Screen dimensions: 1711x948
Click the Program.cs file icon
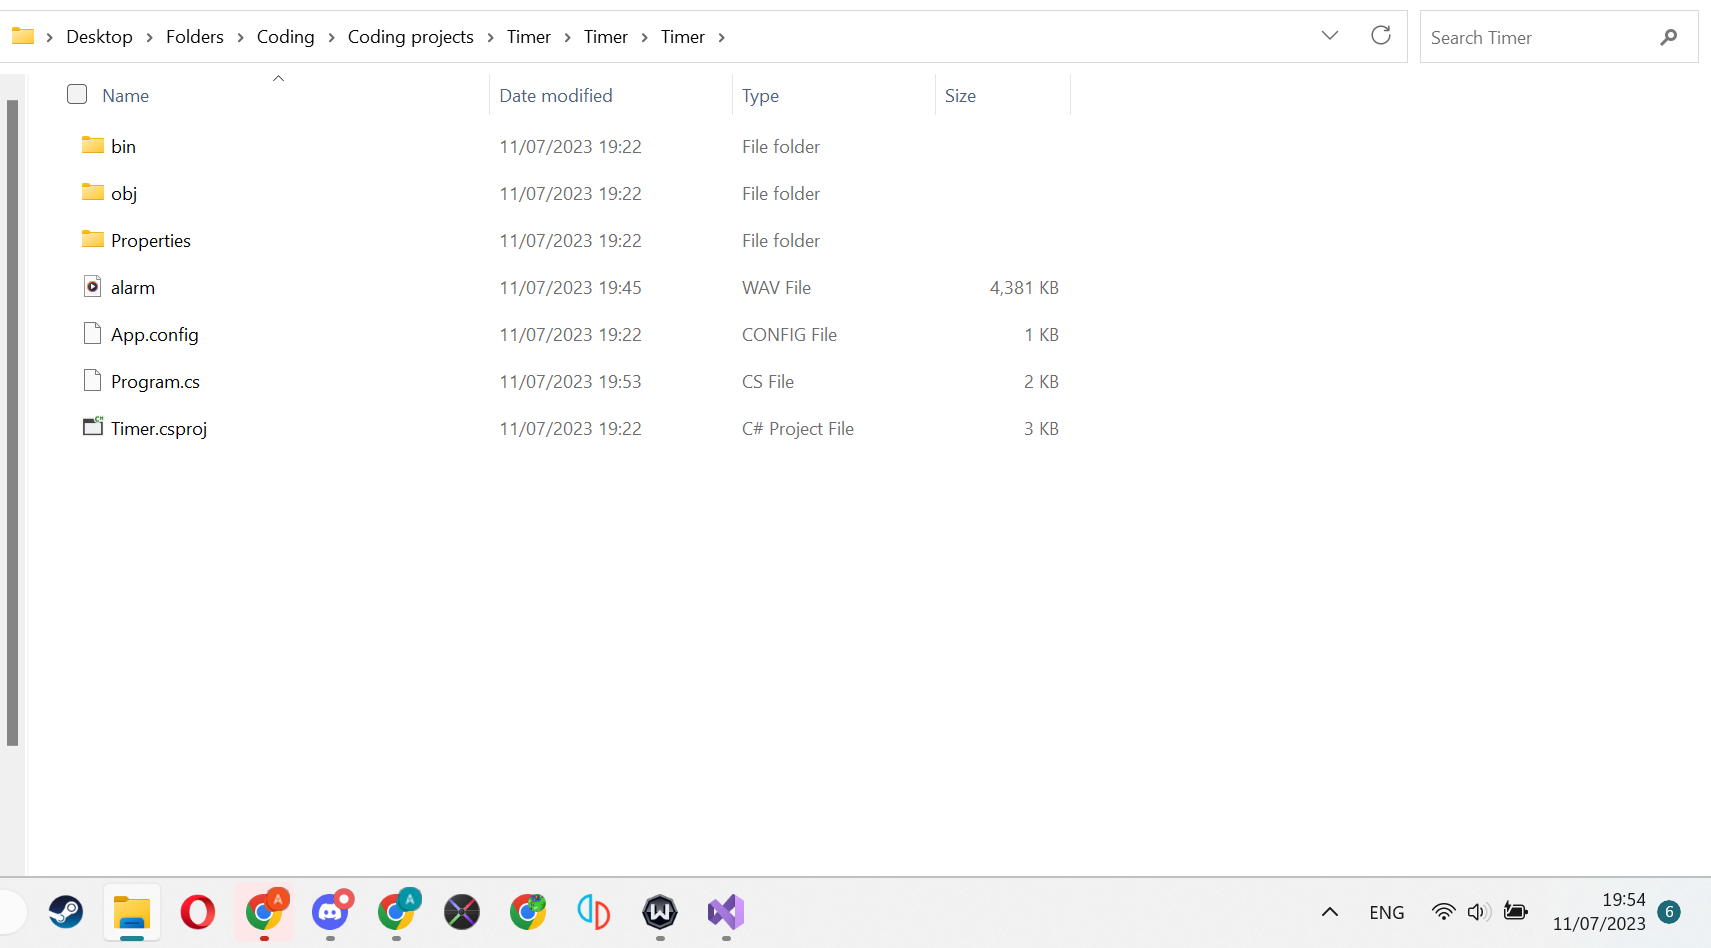[x=92, y=380]
